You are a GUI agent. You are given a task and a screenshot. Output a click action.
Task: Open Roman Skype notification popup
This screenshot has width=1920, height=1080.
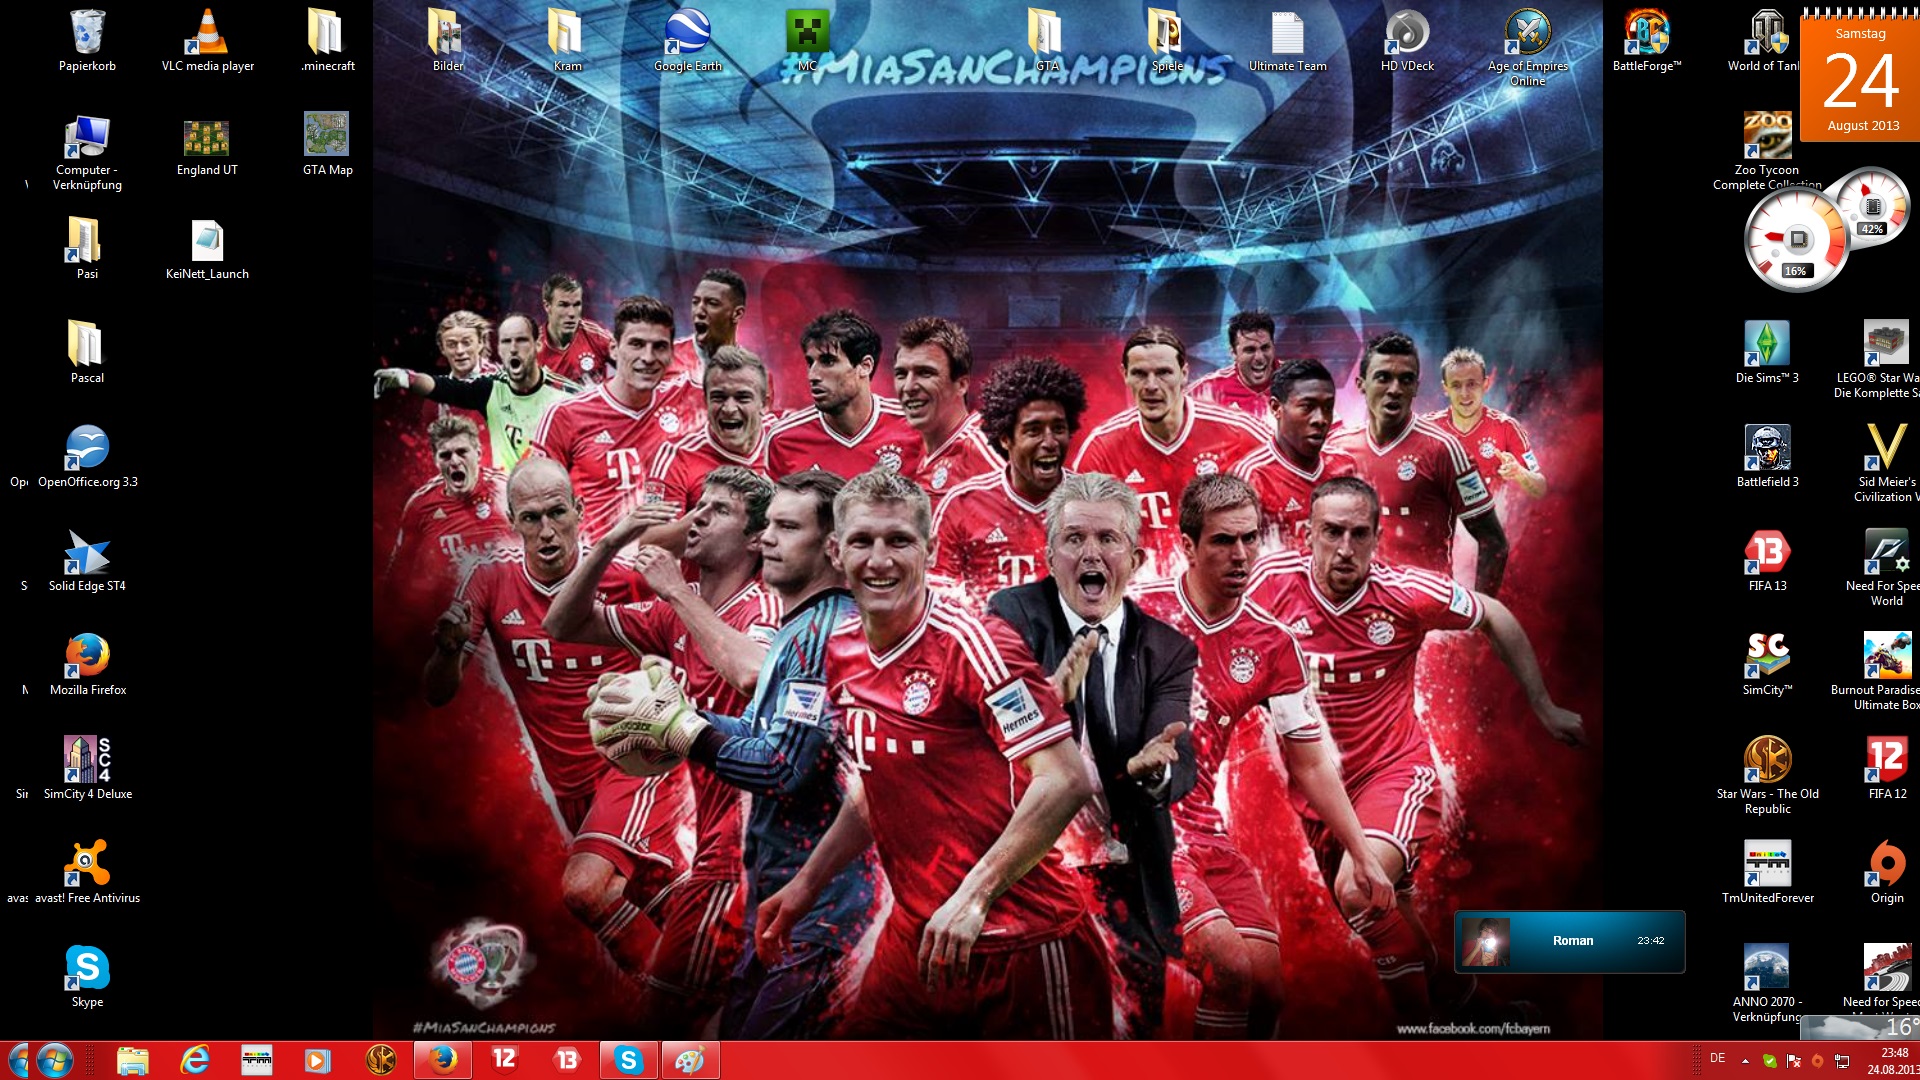[x=1569, y=941]
